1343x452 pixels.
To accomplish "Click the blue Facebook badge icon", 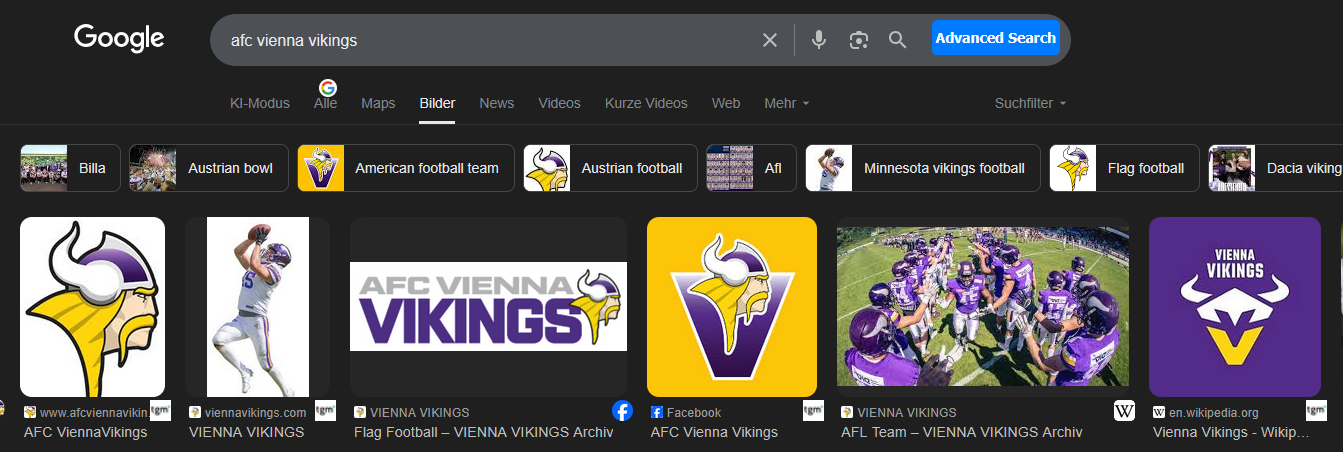I will click(622, 410).
